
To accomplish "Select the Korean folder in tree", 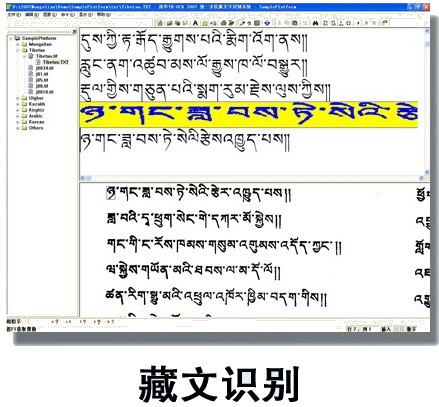I will point(36,122).
